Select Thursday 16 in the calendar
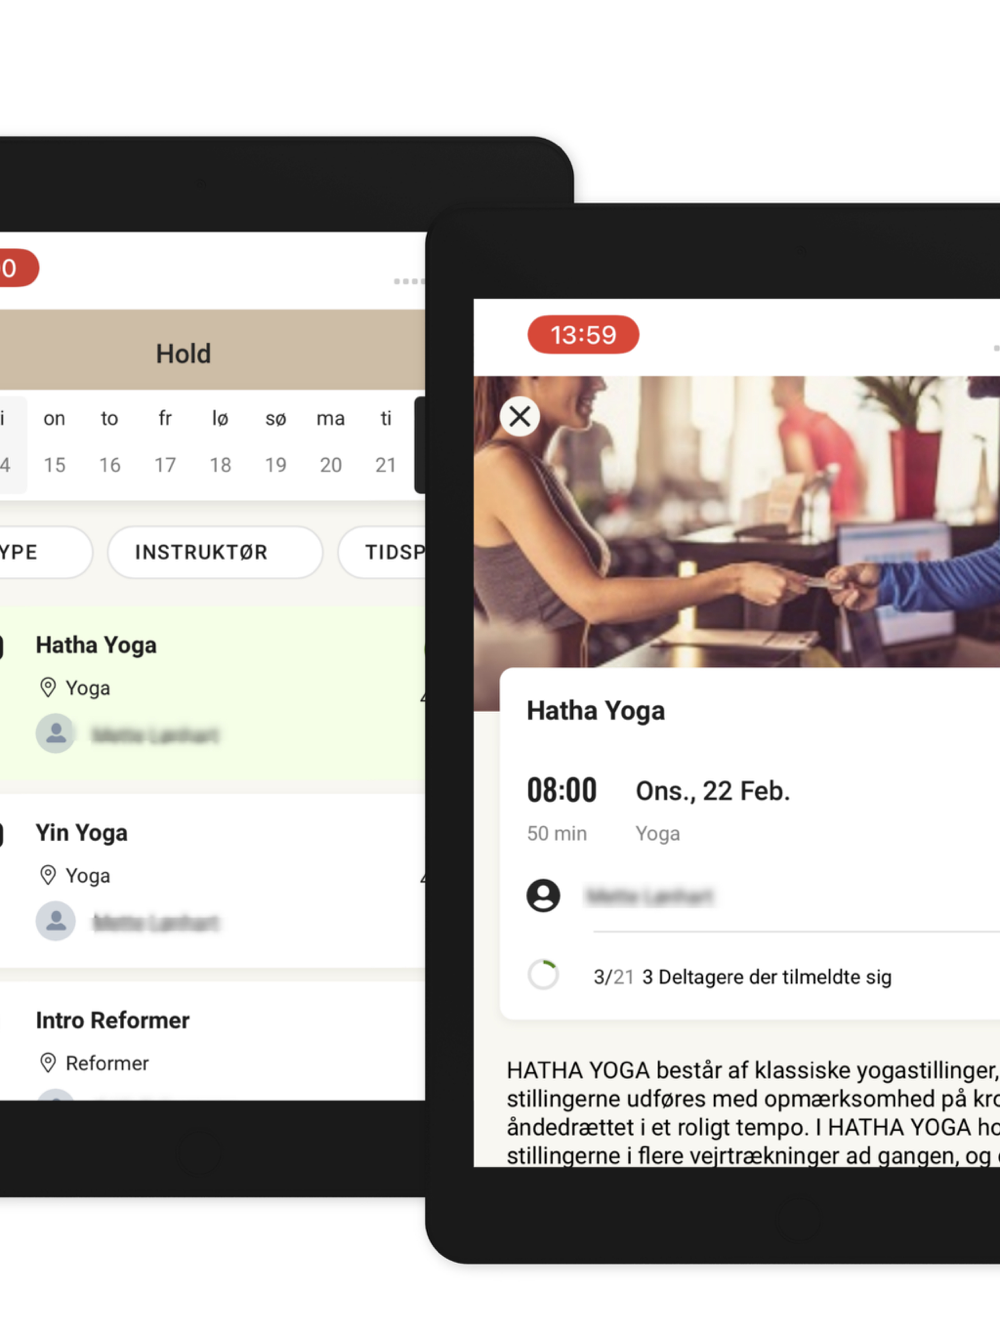The height and width of the screenshot is (1334, 1000). click(x=110, y=441)
